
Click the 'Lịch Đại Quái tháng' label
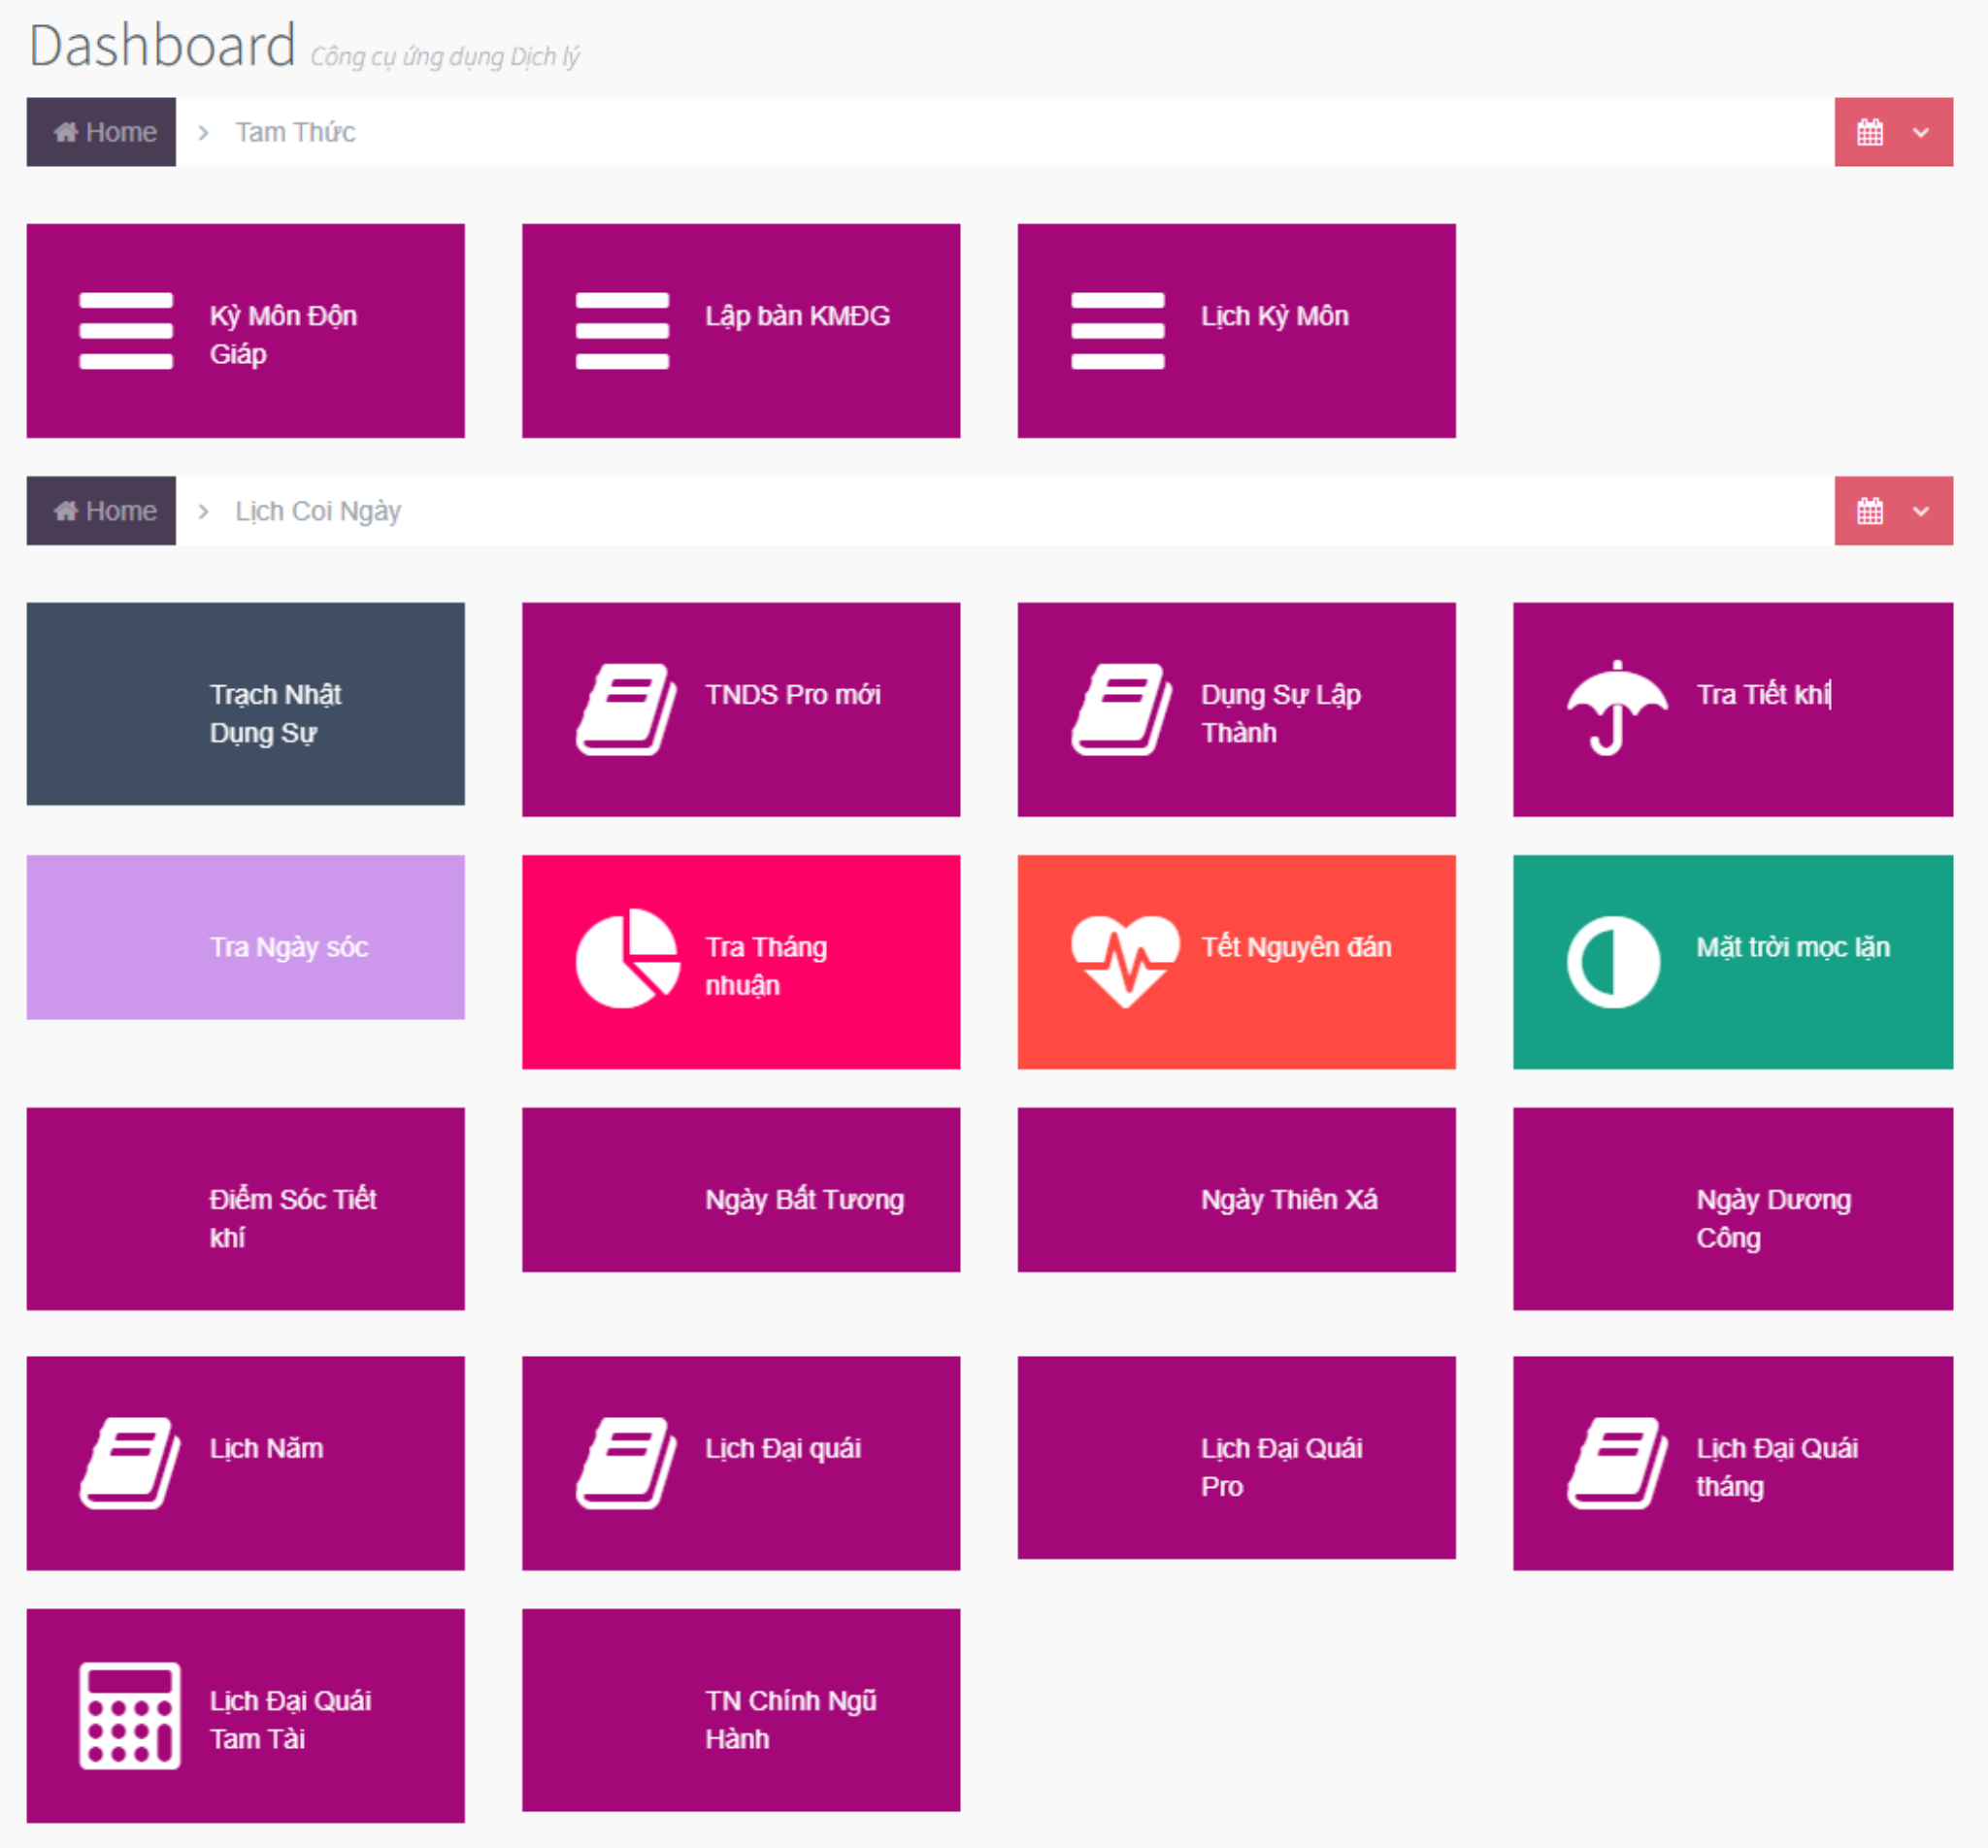[x=1777, y=1468]
